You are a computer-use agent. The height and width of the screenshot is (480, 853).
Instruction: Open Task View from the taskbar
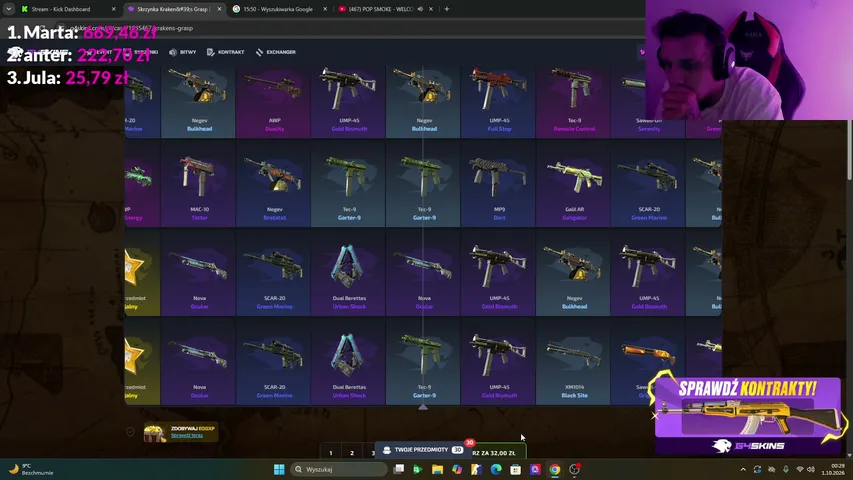[x=399, y=469]
